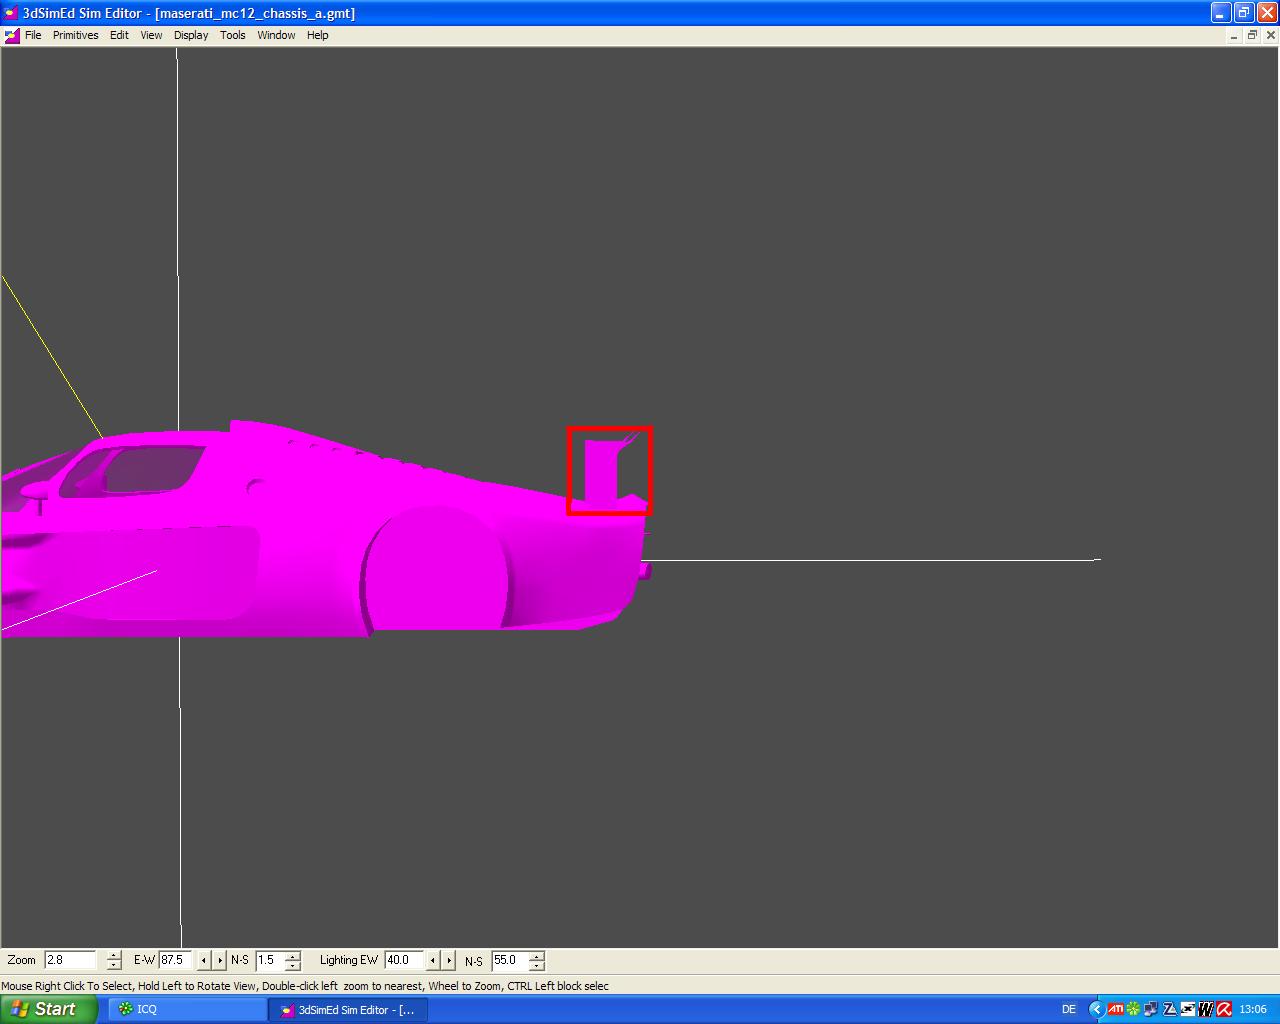Click the Lighting N-S value field
Viewport: 1280px width, 1024px height.
coord(508,960)
